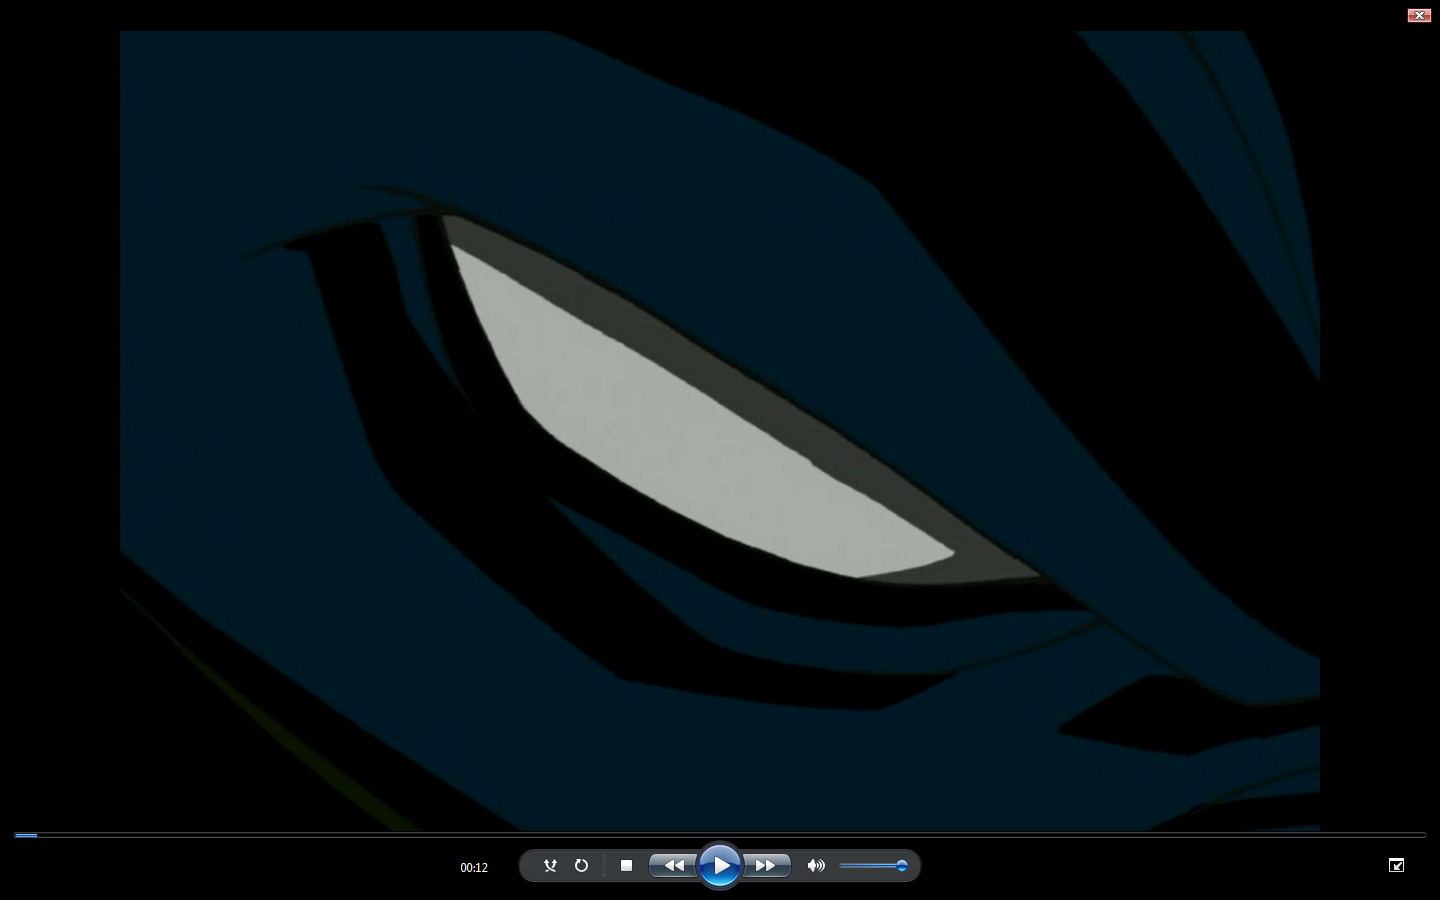Image resolution: width=1440 pixels, height=900 pixels.
Task: Turn shuffle on in player controls
Action: [550, 866]
